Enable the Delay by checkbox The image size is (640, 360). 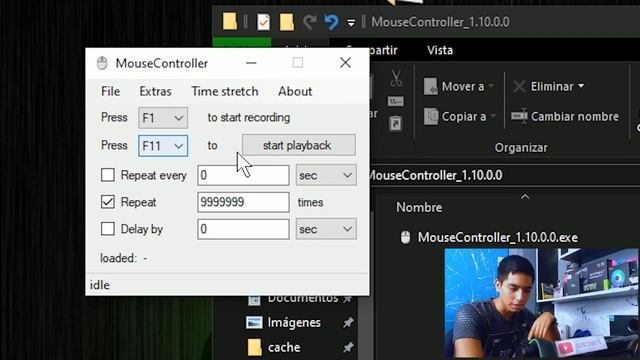(x=108, y=229)
